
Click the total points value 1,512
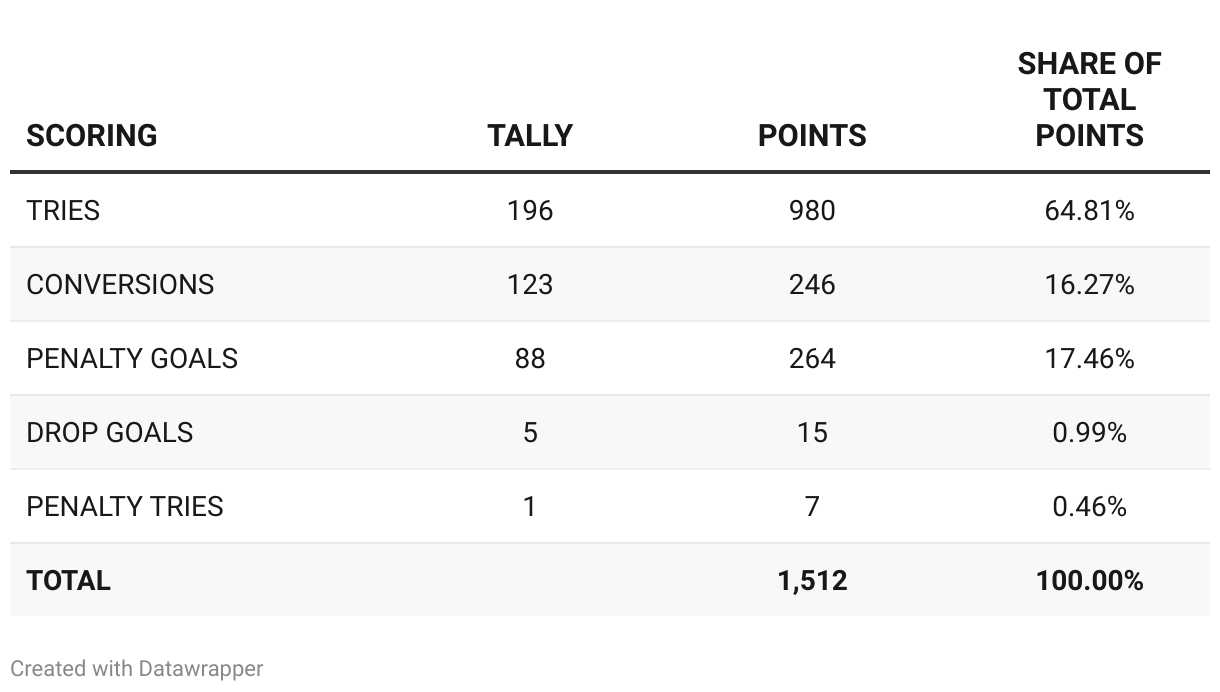point(811,581)
